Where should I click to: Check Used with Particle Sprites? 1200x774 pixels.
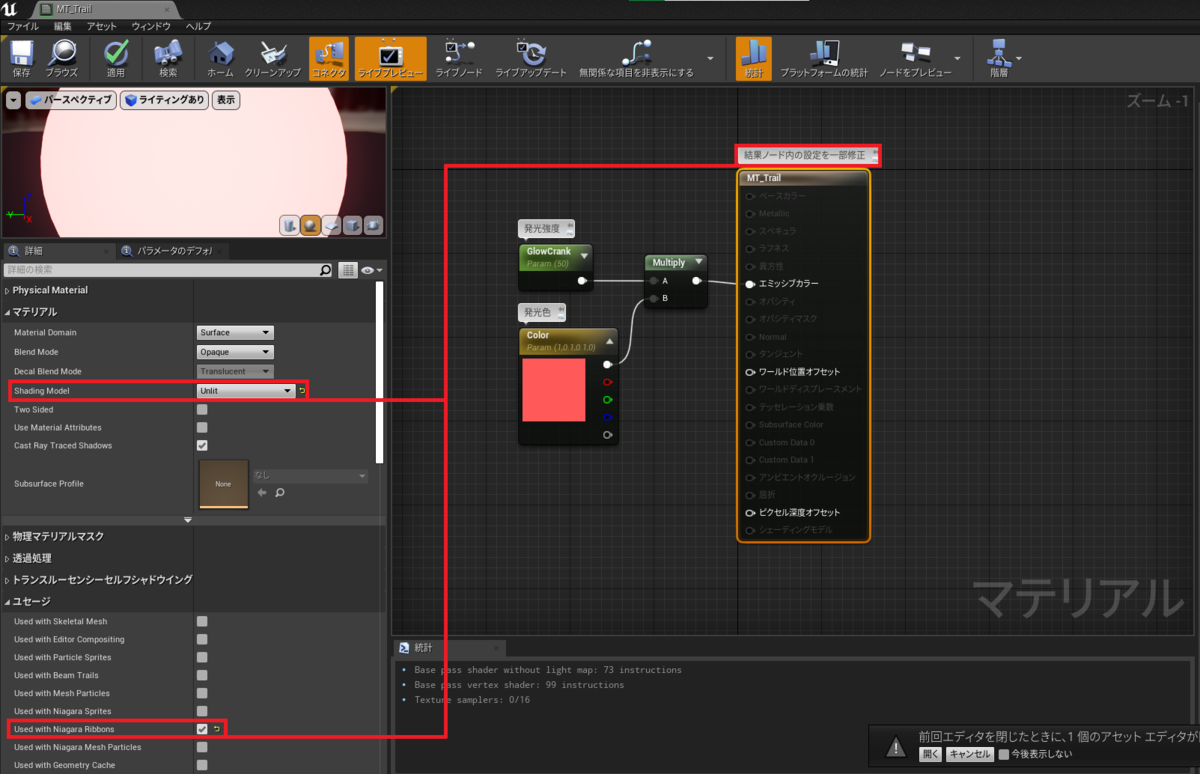click(202, 657)
